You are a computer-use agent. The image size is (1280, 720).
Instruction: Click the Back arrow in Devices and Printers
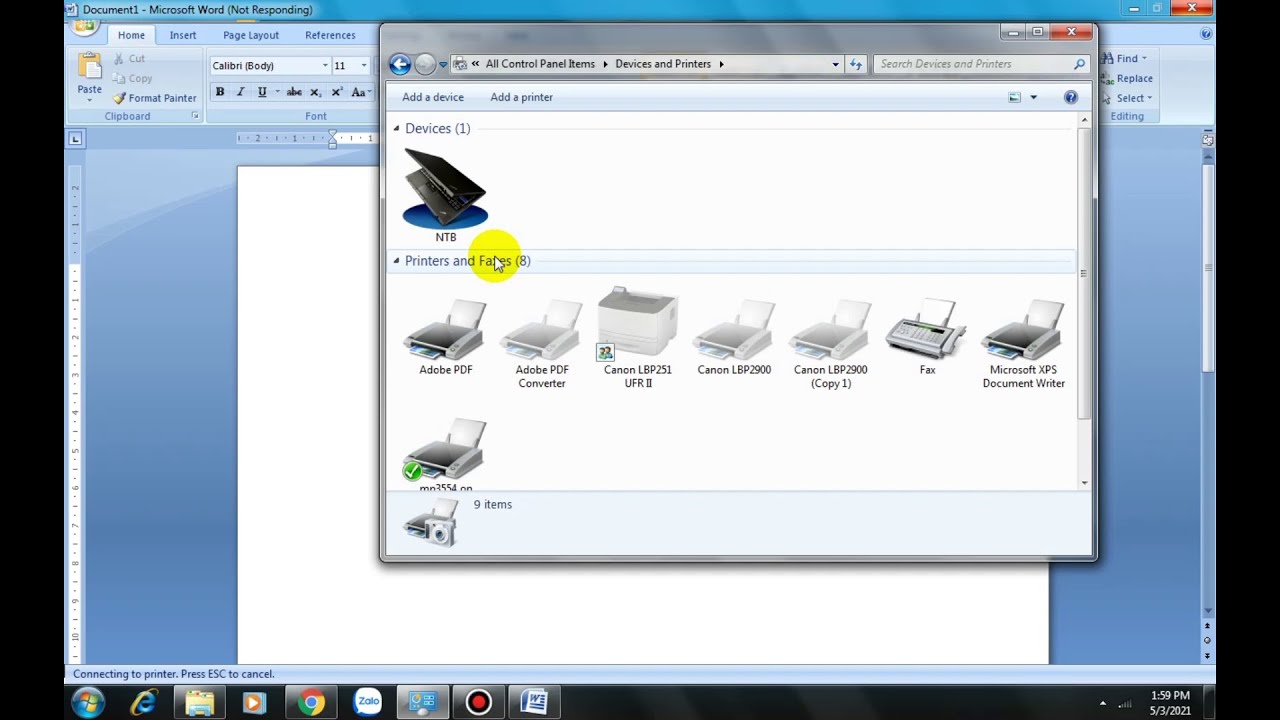(400, 64)
